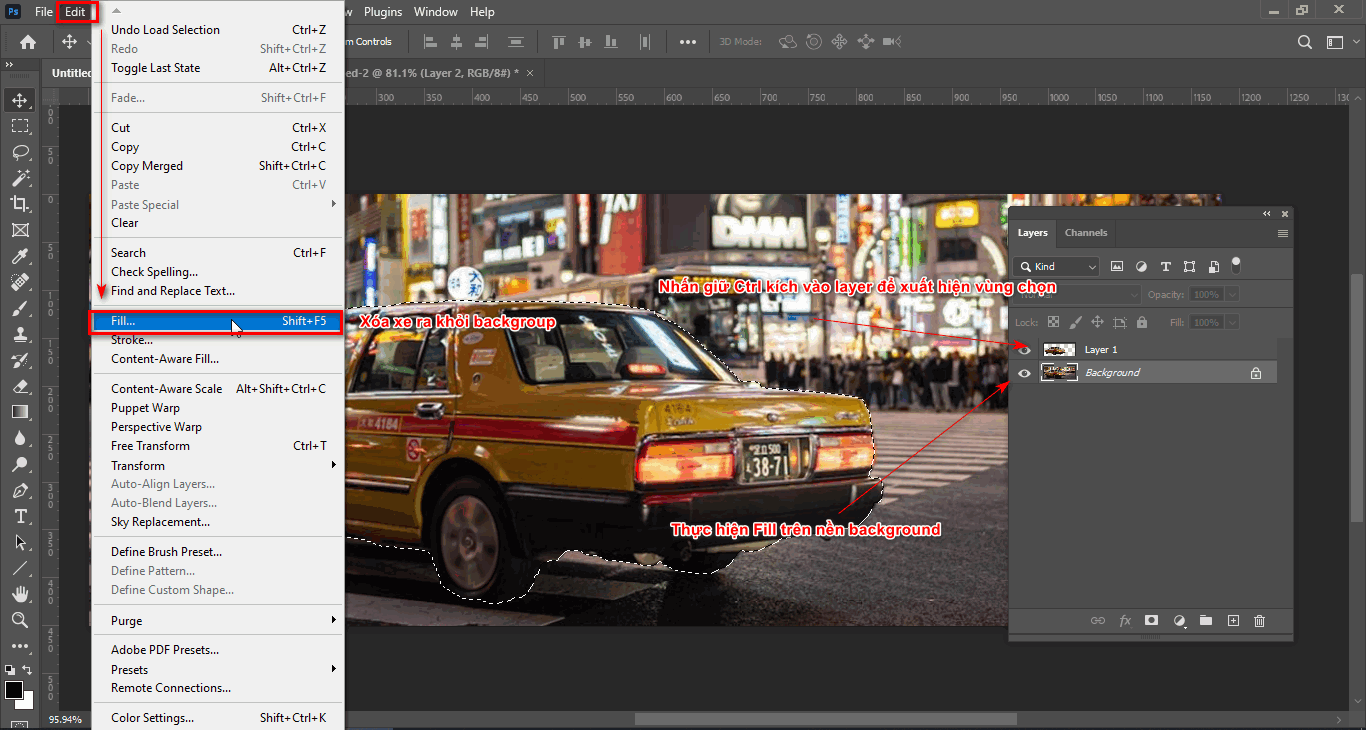Open the Fill percentage dropdown

pyautogui.click(x=1232, y=321)
